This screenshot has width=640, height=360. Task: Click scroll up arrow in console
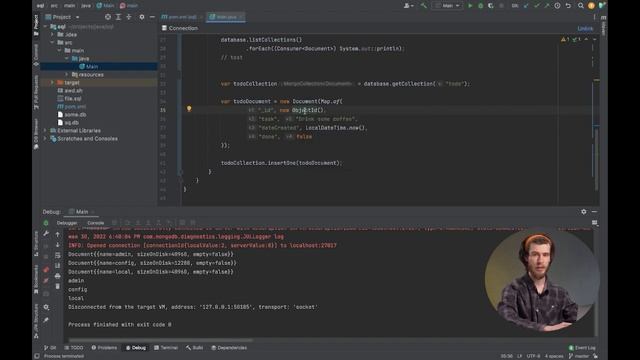click(x=58, y=234)
